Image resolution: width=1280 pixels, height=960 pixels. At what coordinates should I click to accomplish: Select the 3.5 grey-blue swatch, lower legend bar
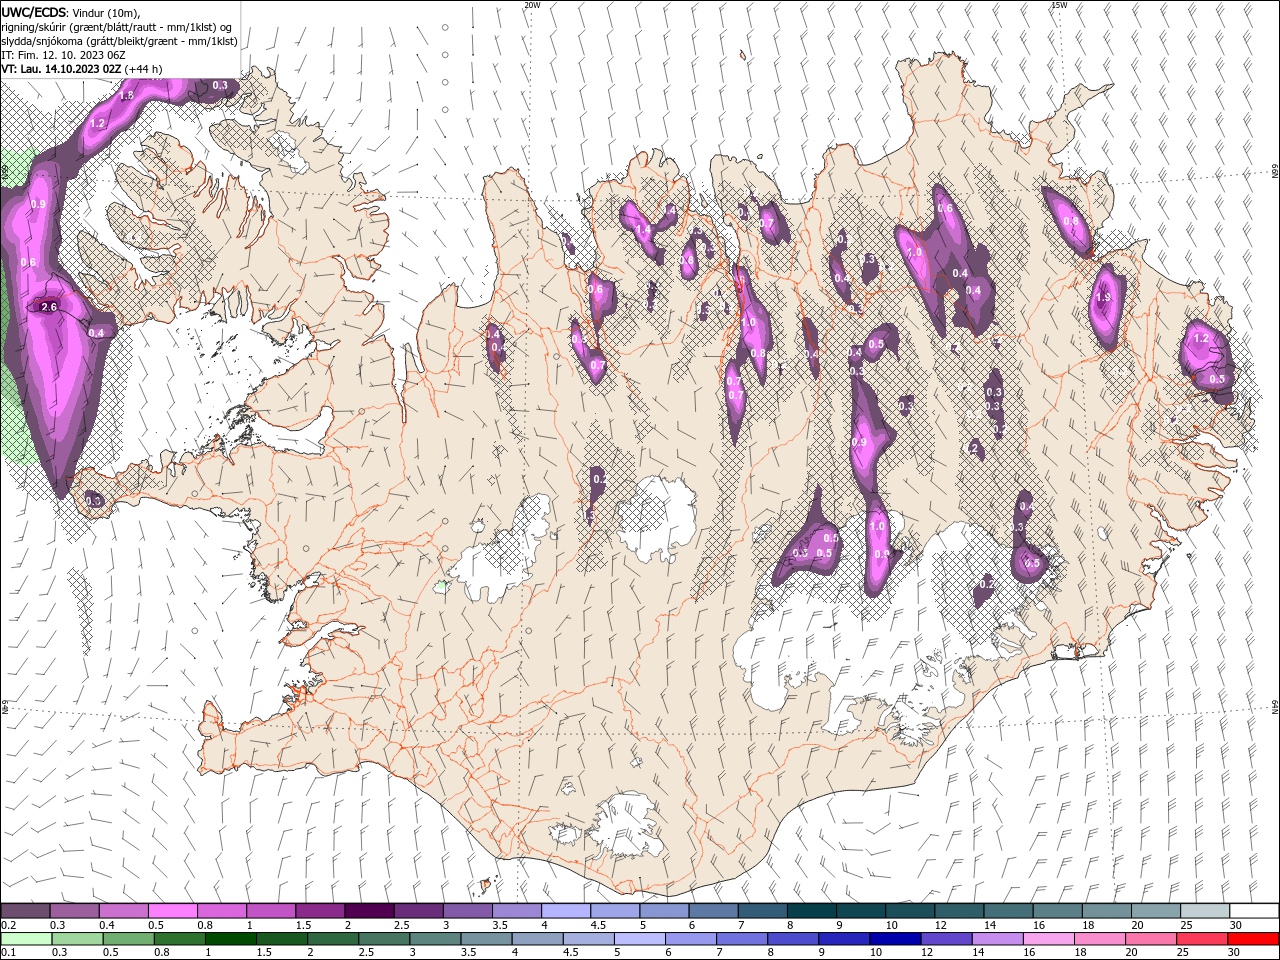[485, 939]
